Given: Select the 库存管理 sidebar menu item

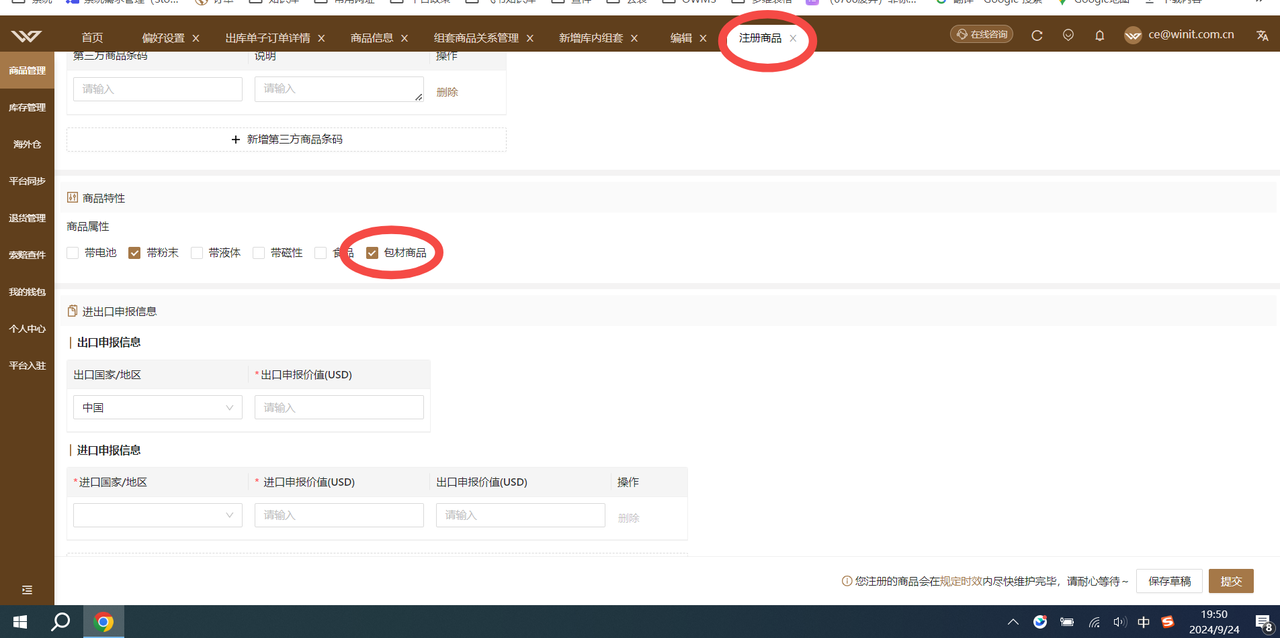Looking at the screenshot, I should pyautogui.click(x=27, y=107).
